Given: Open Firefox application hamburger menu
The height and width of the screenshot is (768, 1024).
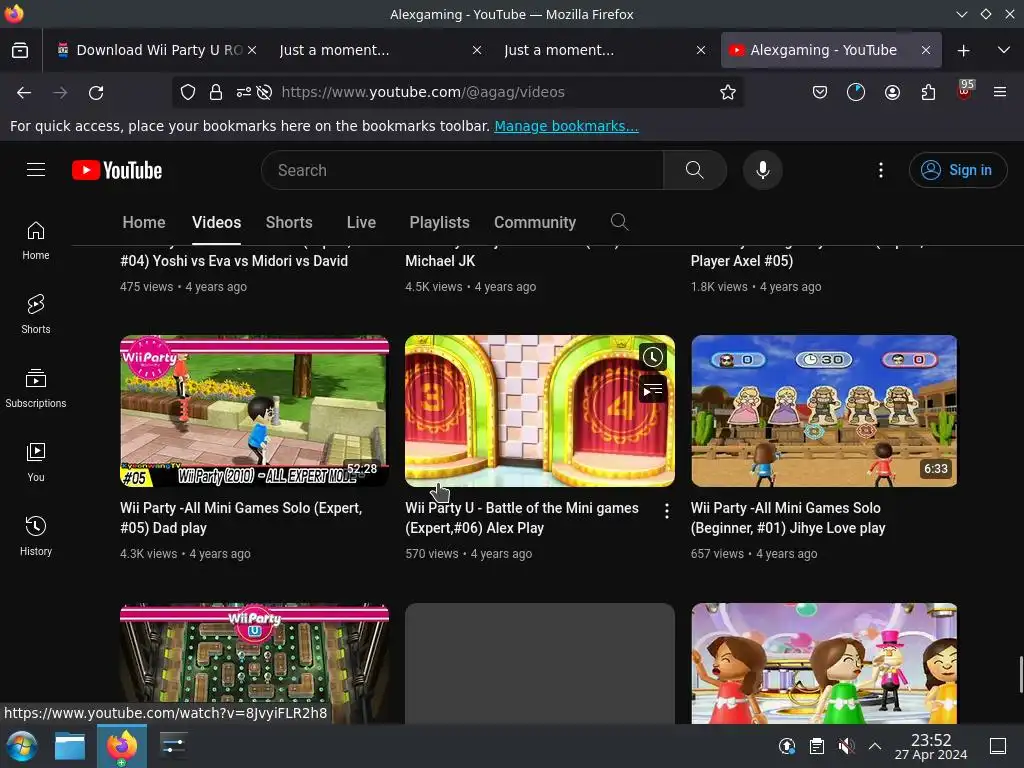Looking at the screenshot, I should [x=1000, y=93].
